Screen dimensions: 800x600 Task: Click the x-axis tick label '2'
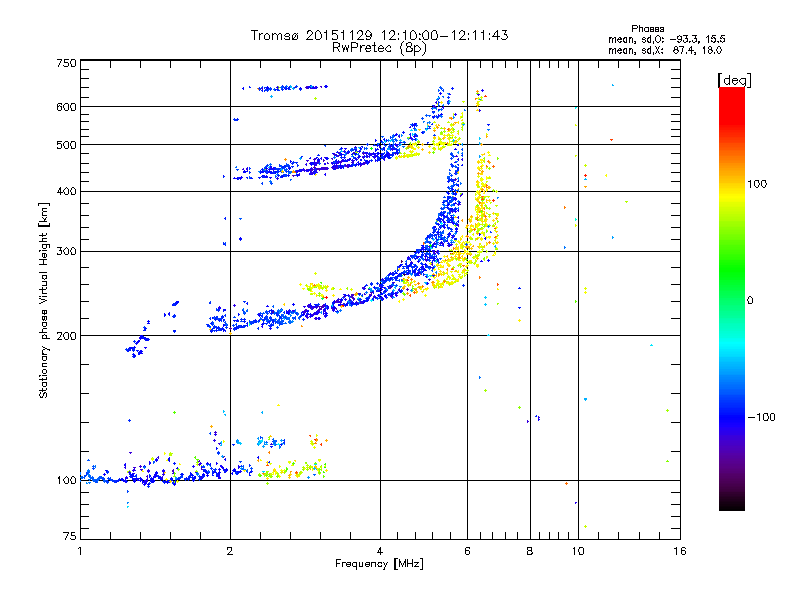coord(230,551)
